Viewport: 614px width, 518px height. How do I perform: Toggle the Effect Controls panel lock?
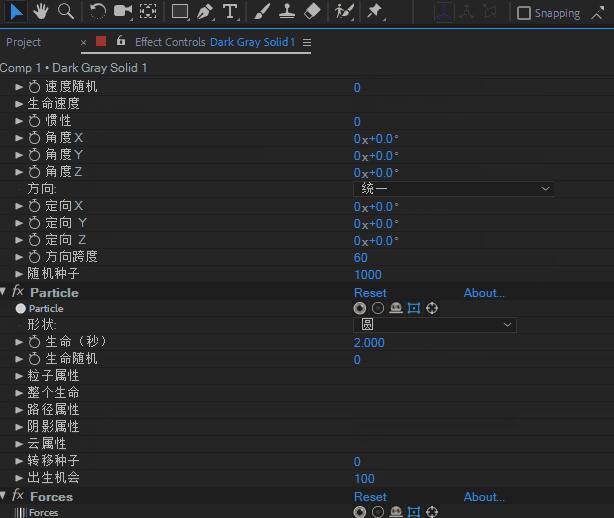pyautogui.click(x=121, y=40)
